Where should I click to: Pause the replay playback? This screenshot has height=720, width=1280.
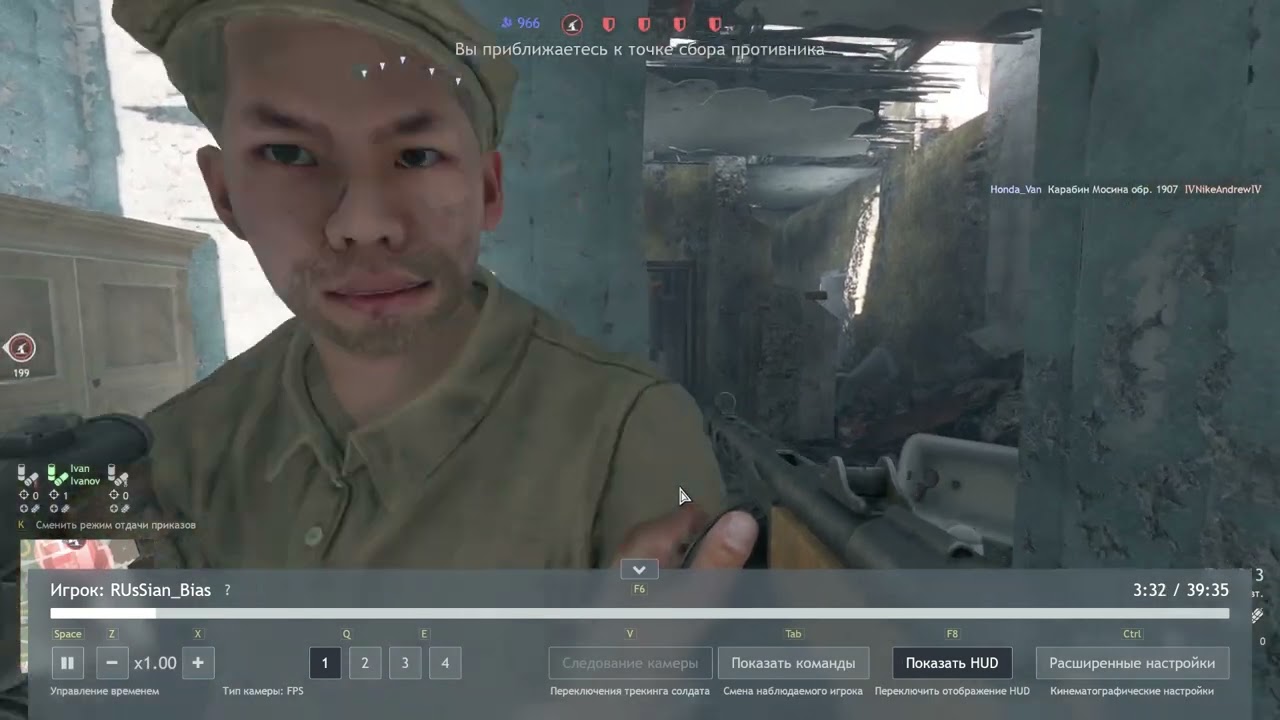point(67,663)
